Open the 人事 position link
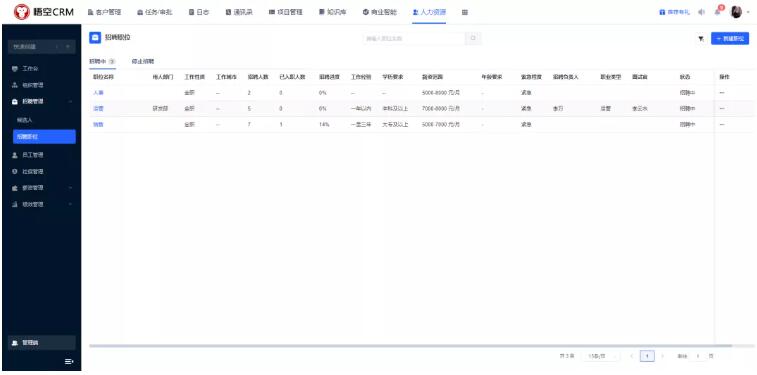757x375 pixels. 98,92
